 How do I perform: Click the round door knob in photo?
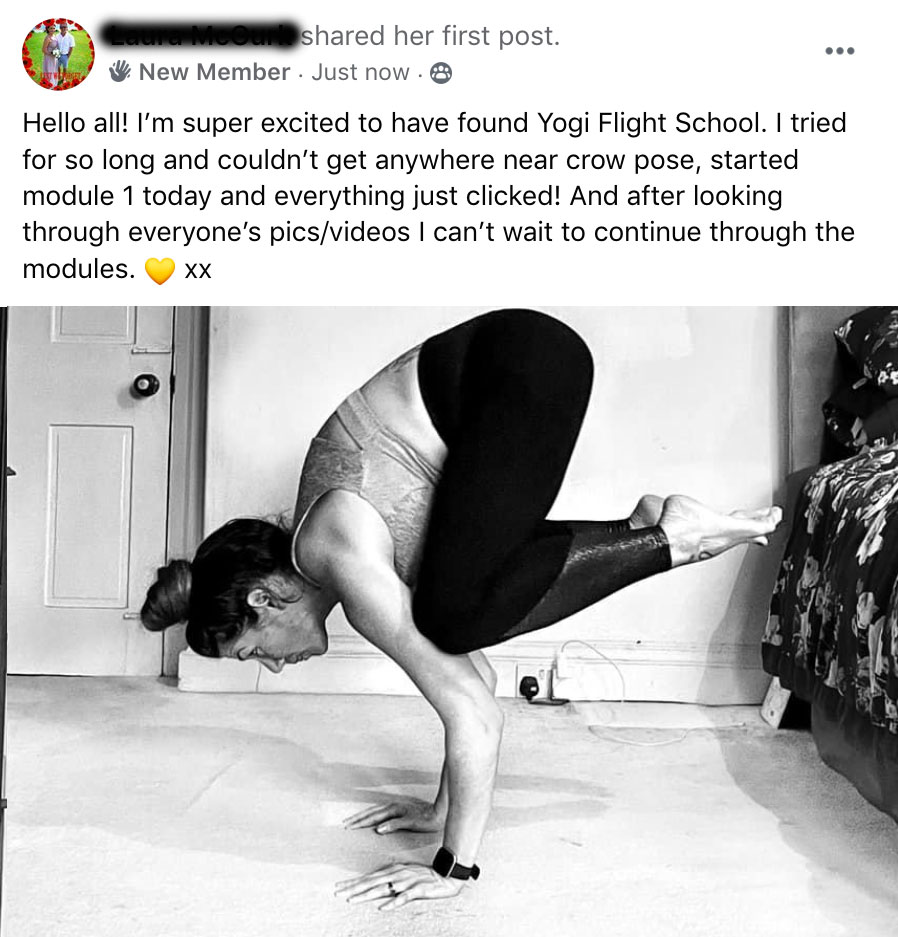click(145, 385)
